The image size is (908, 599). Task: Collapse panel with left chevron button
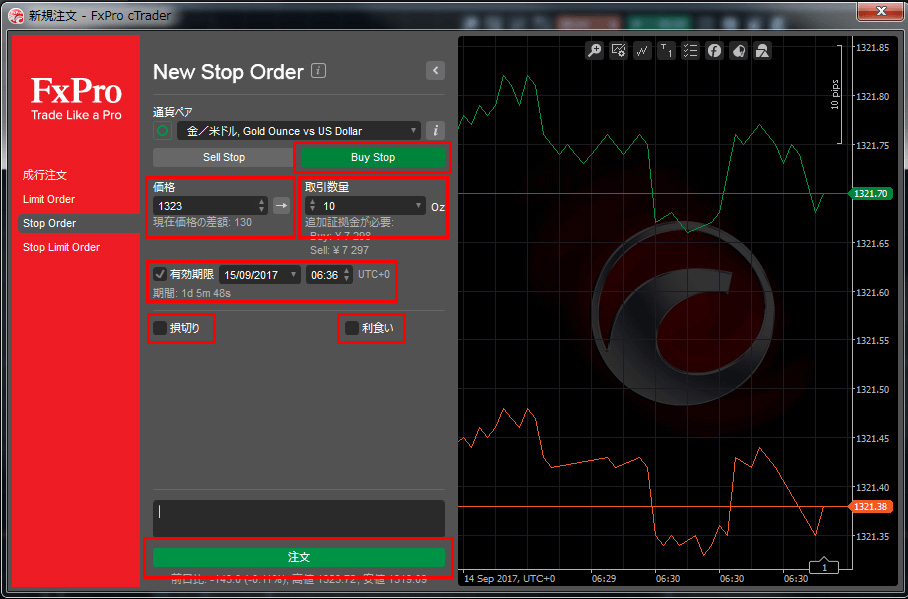[435, 71]
